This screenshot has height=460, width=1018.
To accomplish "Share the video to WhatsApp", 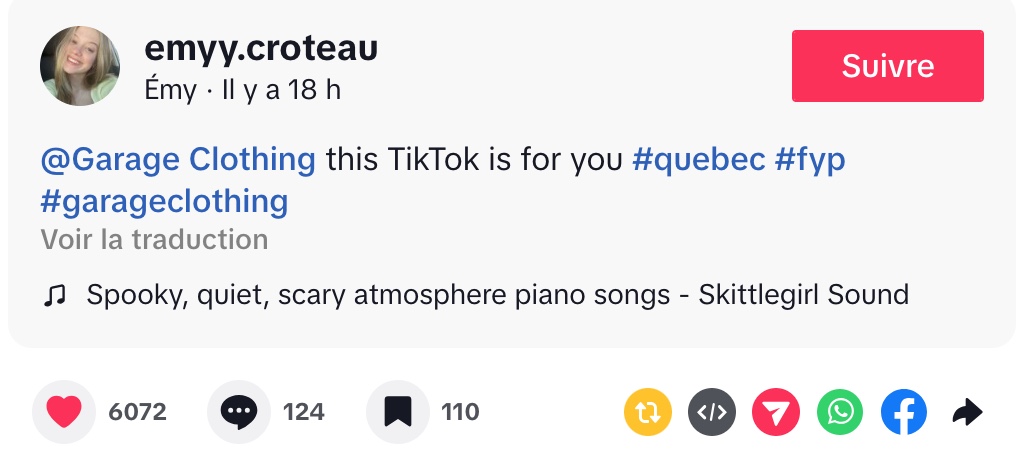I will (840, 412).
